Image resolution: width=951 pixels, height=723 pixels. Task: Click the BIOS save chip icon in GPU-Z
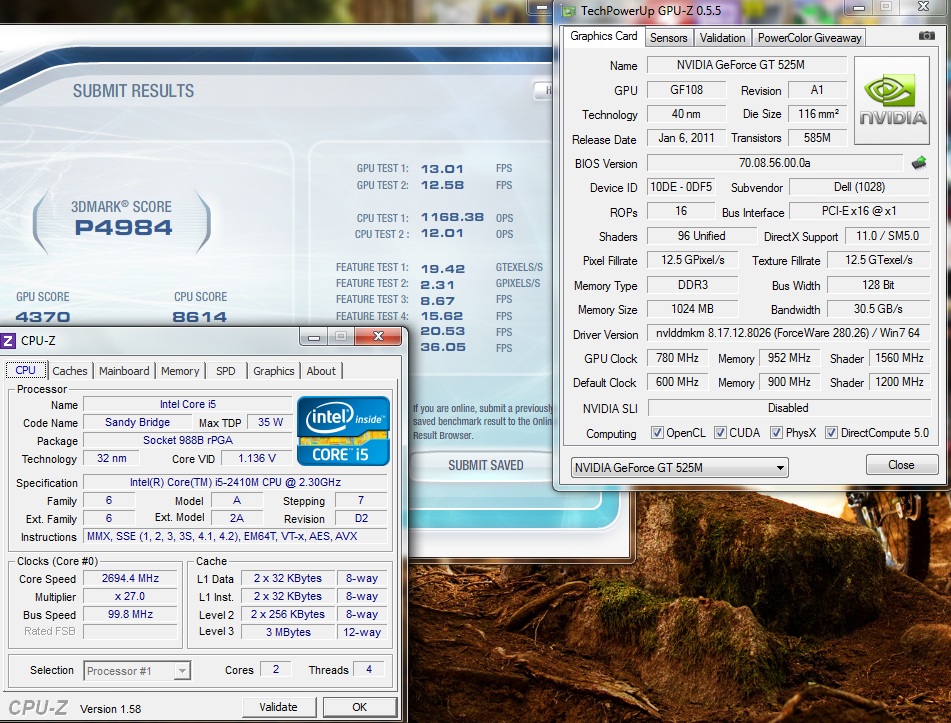pyautogui.click(x=919, y=163)
